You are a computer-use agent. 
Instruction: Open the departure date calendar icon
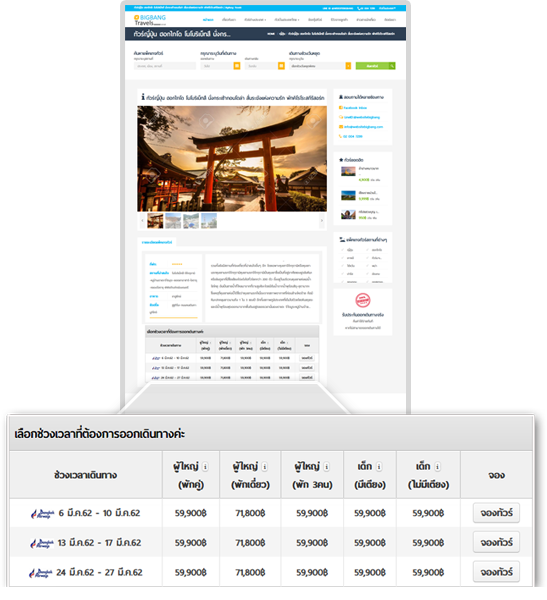coord(237,66)
